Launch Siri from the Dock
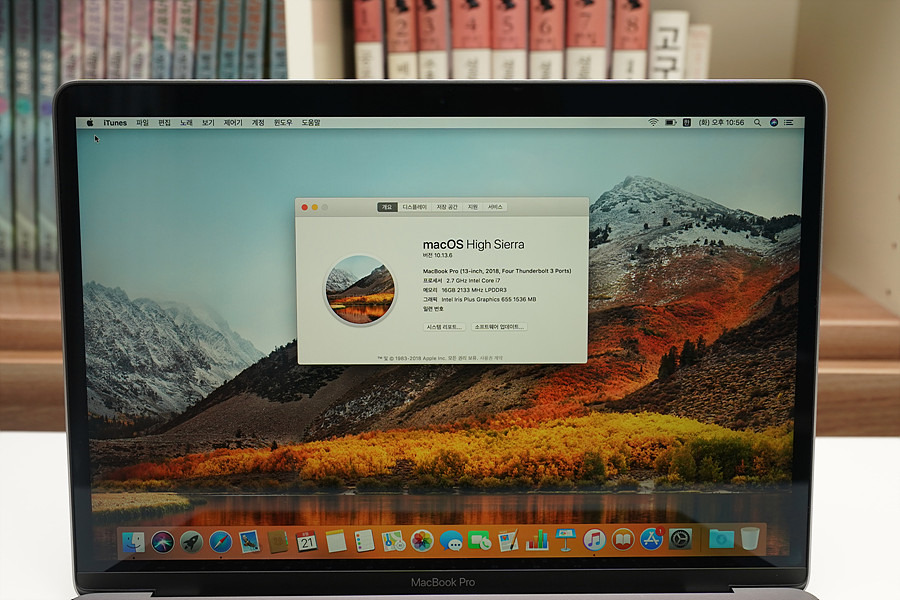Viewport: 900px width, 600px height. [162, 542]
